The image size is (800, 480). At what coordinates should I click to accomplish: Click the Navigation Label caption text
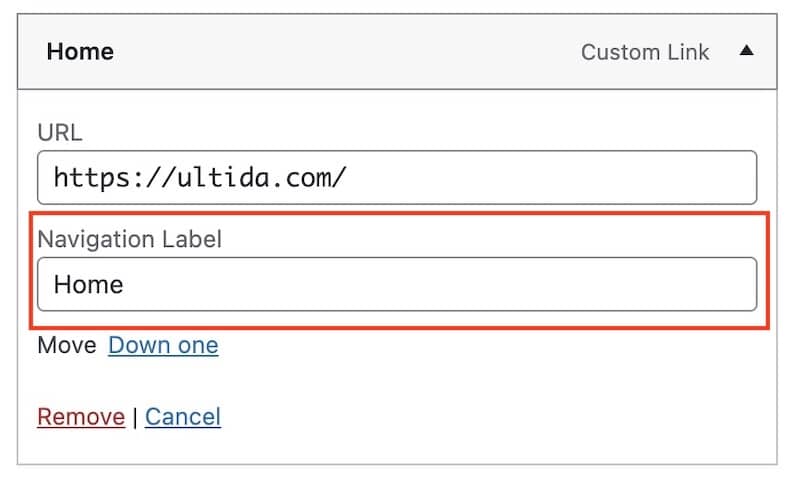[x=130, y=239]
